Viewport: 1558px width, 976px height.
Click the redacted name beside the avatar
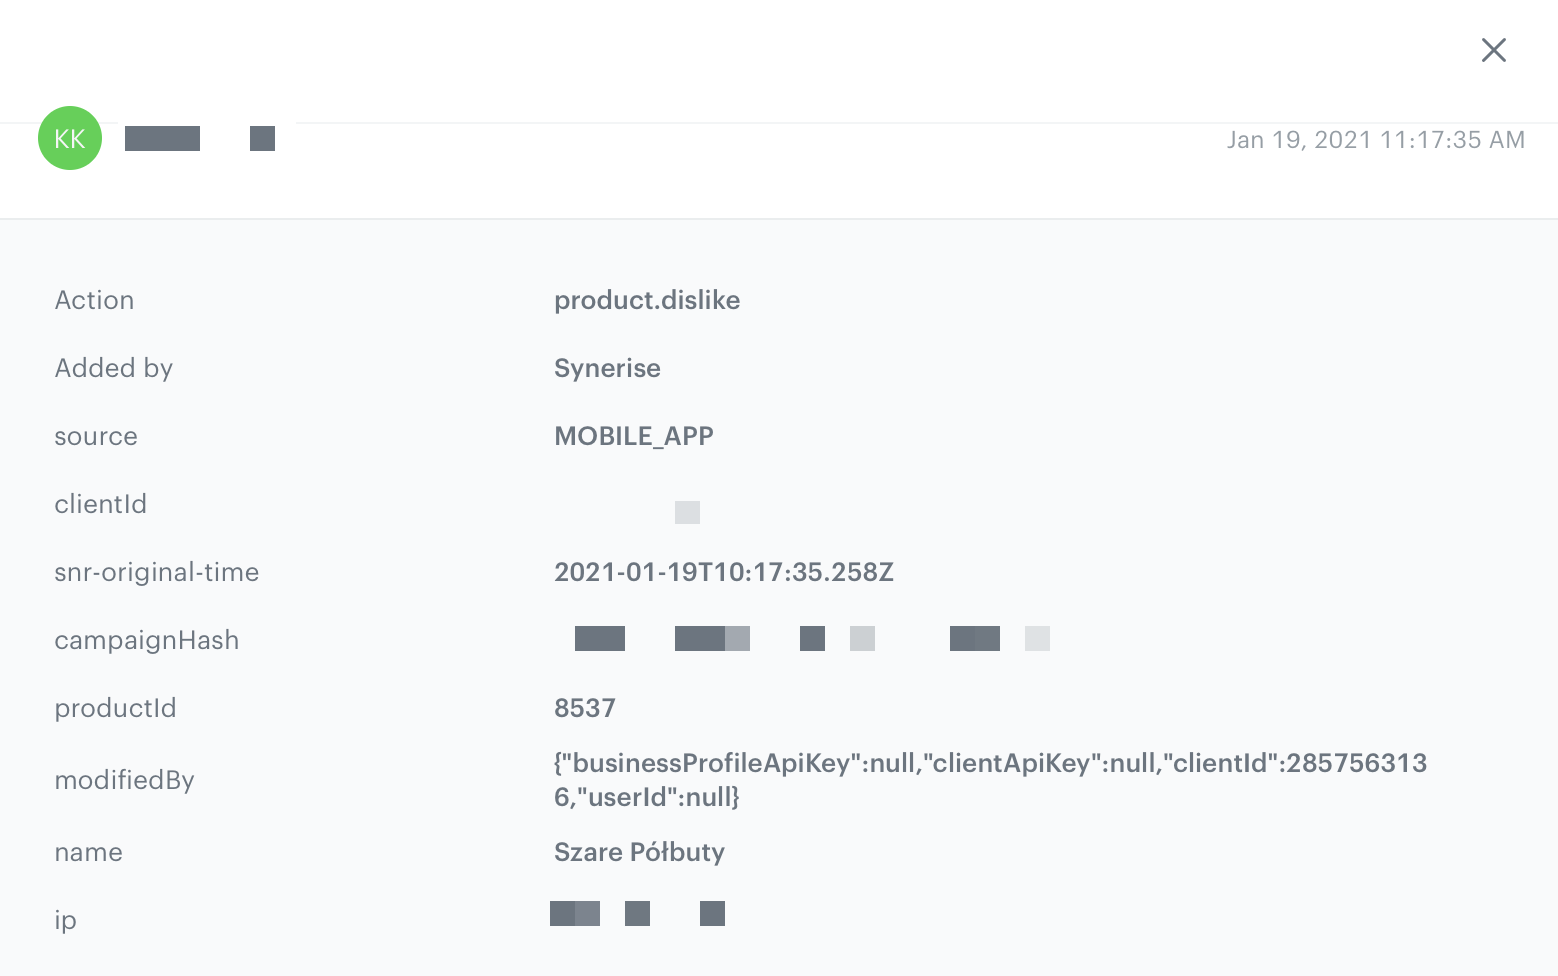click(162, 138)
